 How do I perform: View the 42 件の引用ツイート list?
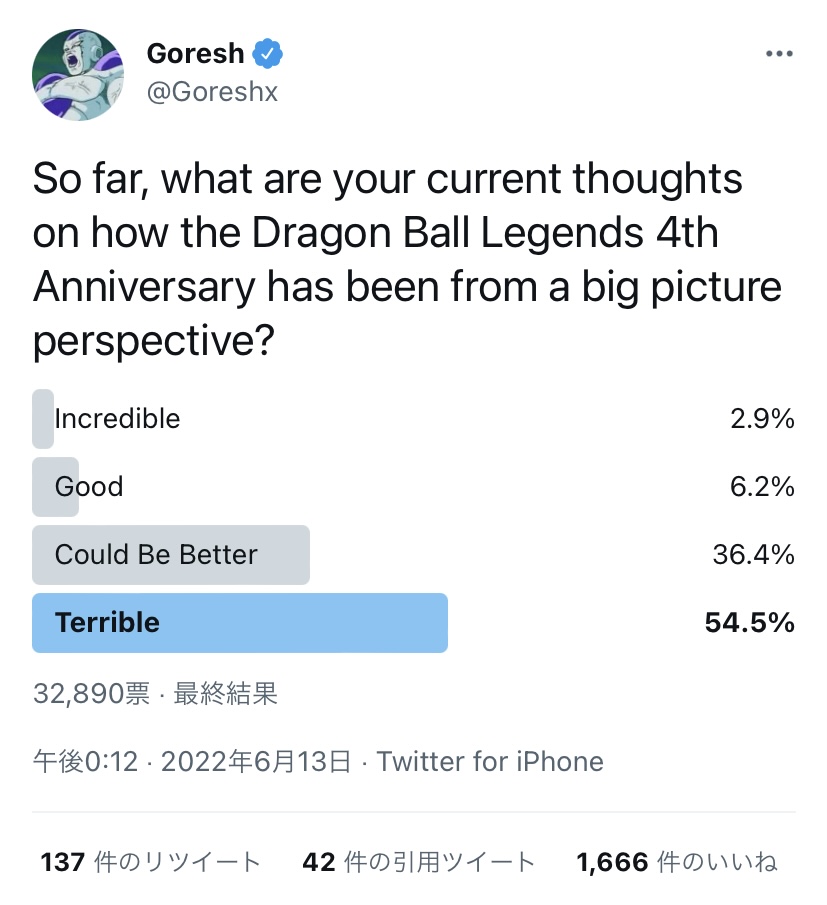pyautogui.click(x=418, y=862)
